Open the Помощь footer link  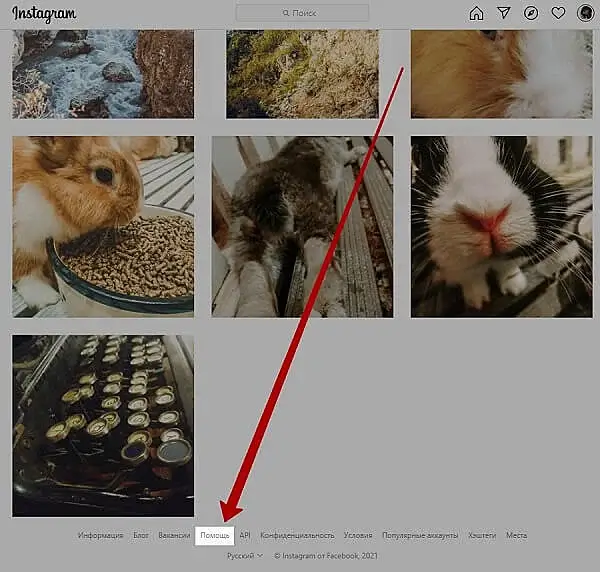tap(215, 536)
